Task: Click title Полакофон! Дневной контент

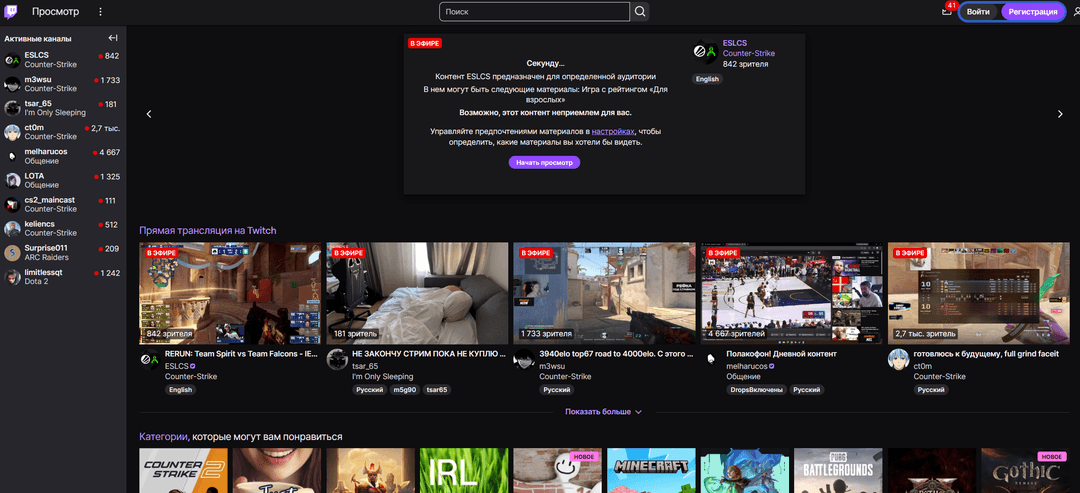Action: coord(781,354)
